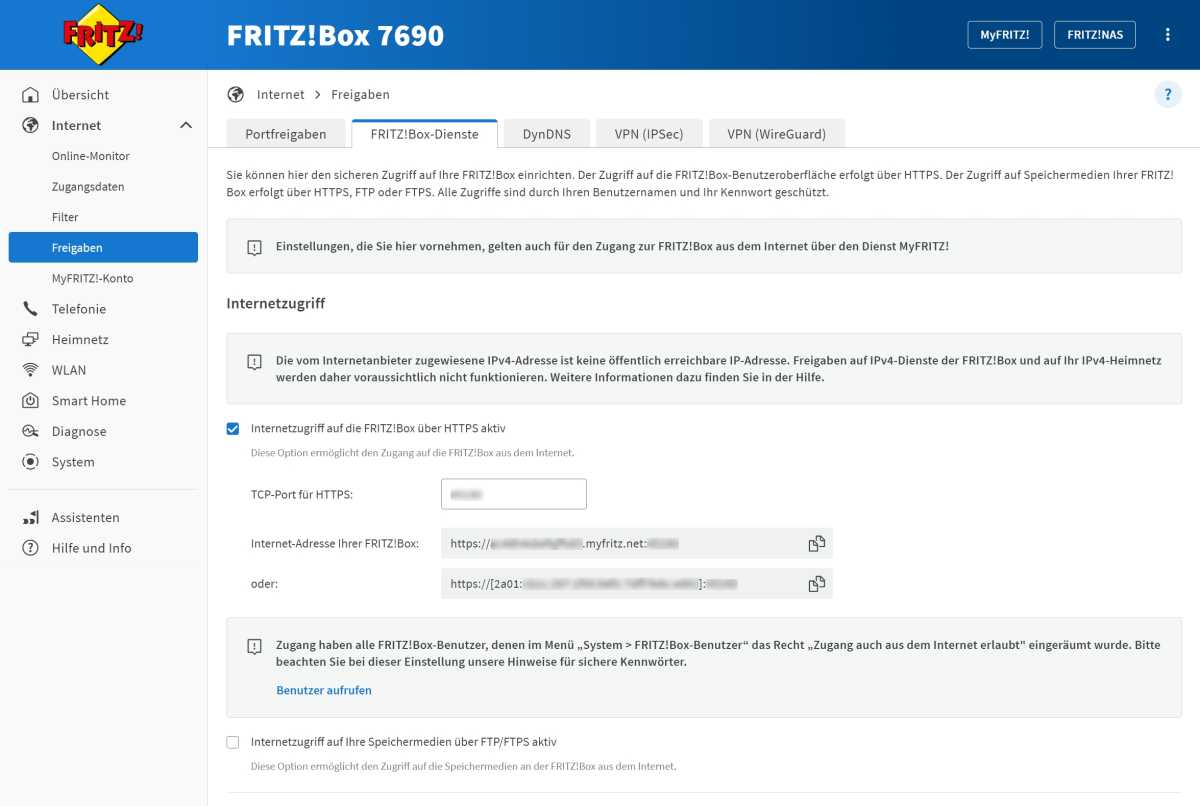
Task: Click Internet in the breadcrumb
Action: (x=281, y=95)
